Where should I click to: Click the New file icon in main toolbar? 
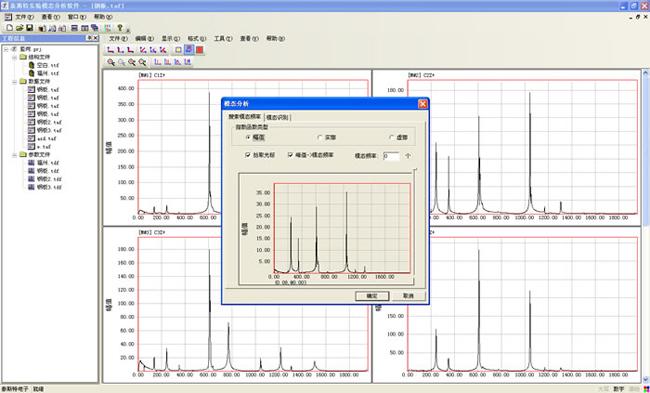click(9, 28)
